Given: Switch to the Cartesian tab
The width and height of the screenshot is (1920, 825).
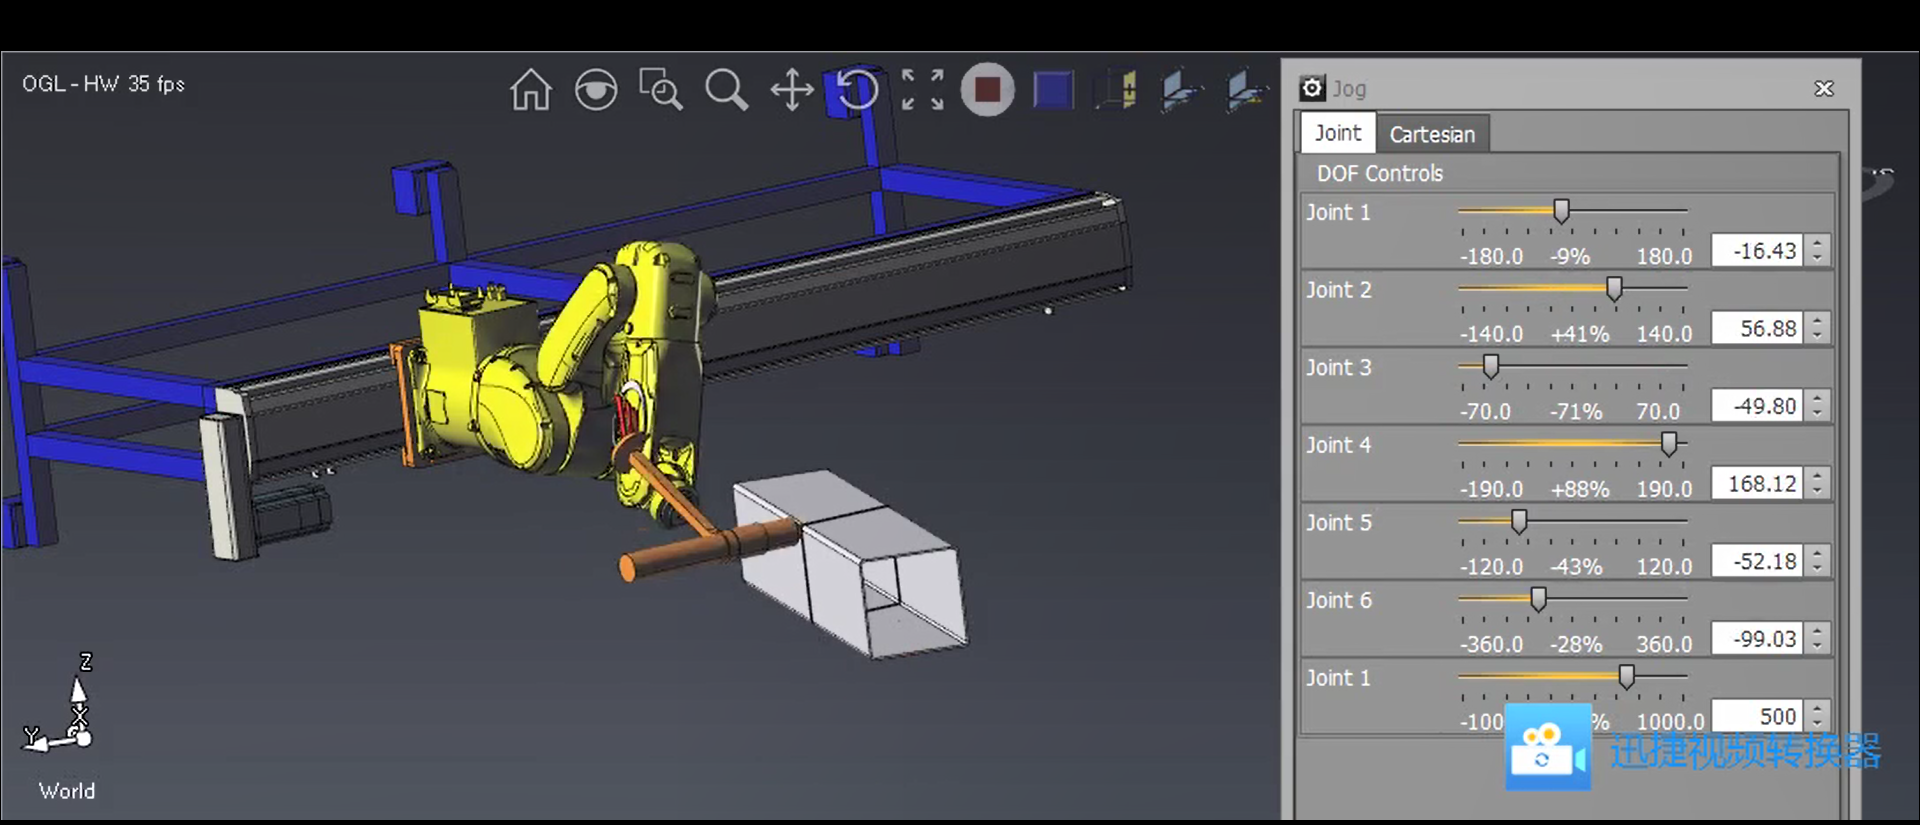Looking at the screenshot, I should 1431,134.
